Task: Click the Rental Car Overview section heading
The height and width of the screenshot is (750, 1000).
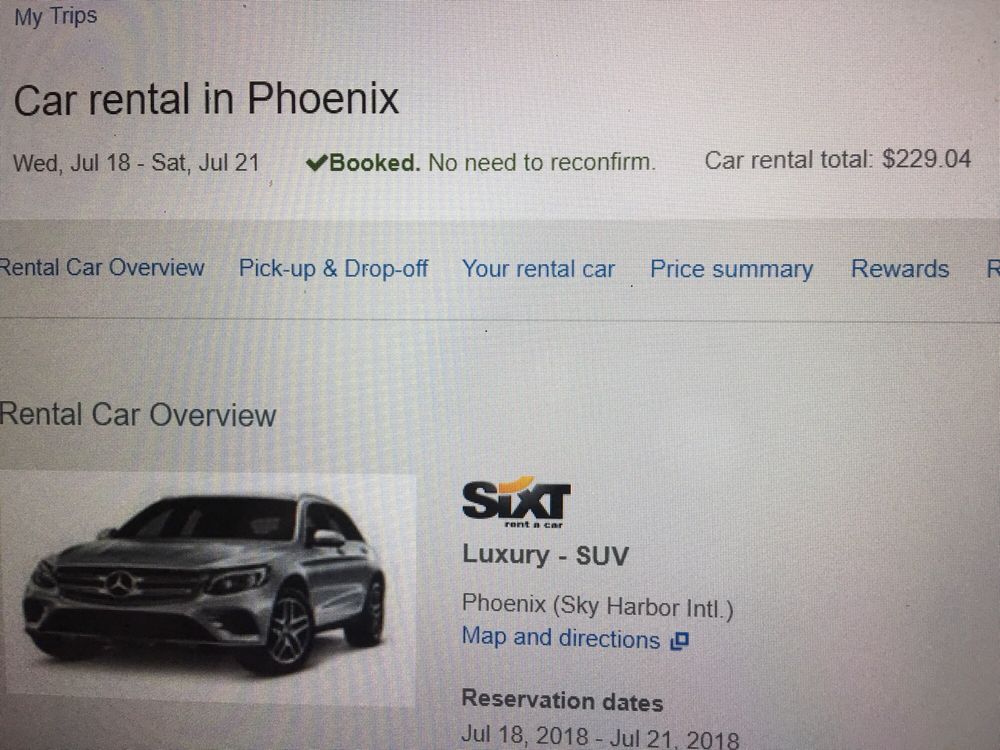Action: point(138,415)
